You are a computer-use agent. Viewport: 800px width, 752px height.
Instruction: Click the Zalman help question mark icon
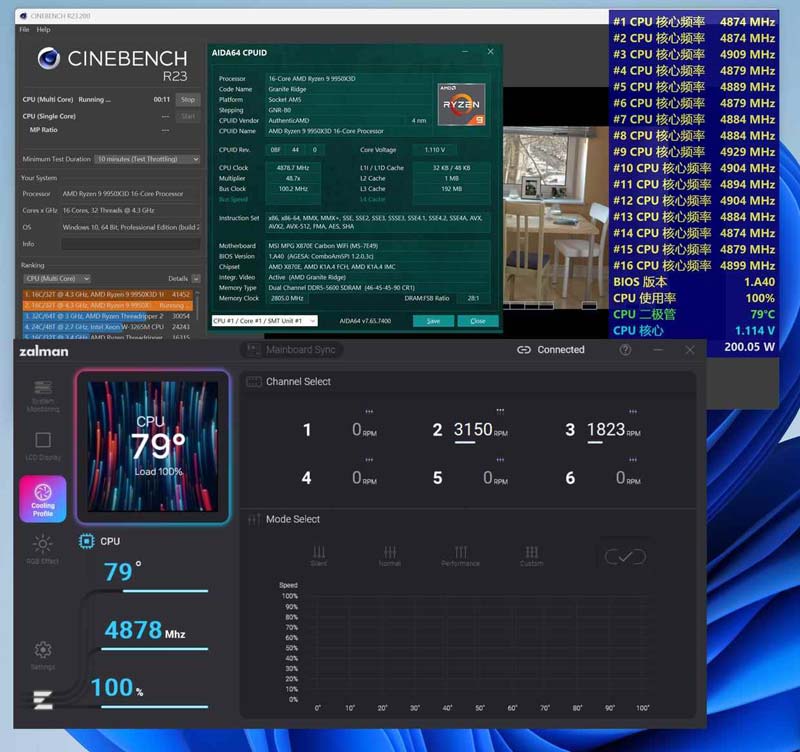coord(625,350)
